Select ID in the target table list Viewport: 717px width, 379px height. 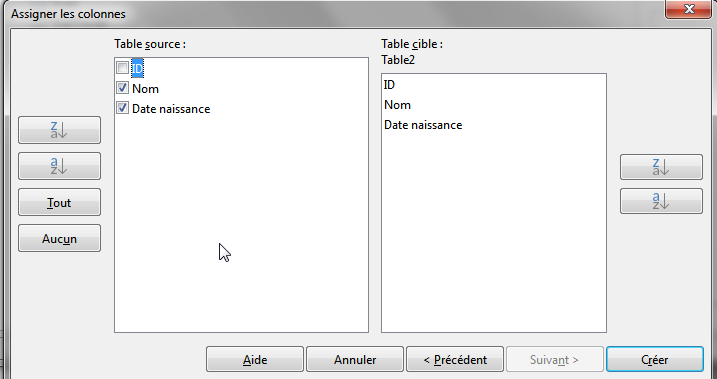pyautogui.click(x=390, y=85)
